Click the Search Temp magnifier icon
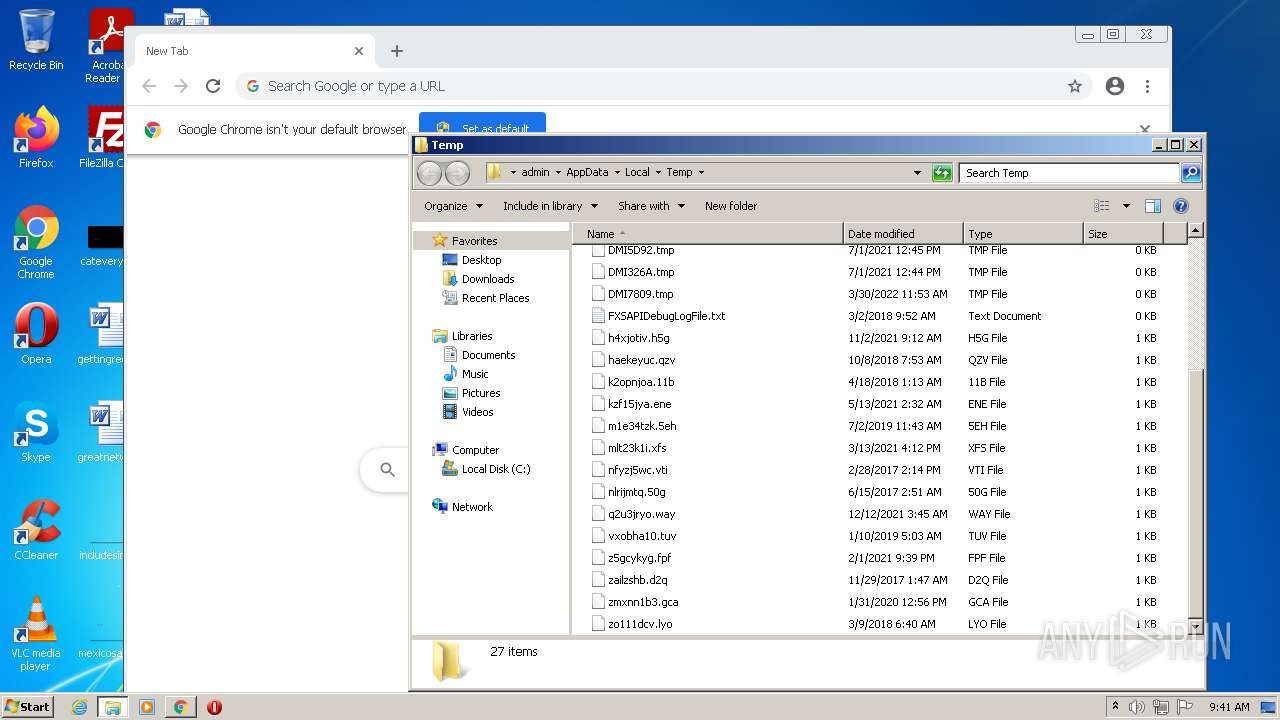Image resolution: width=1280 pixels, height=720 pixels. [x=1191, y=173]
